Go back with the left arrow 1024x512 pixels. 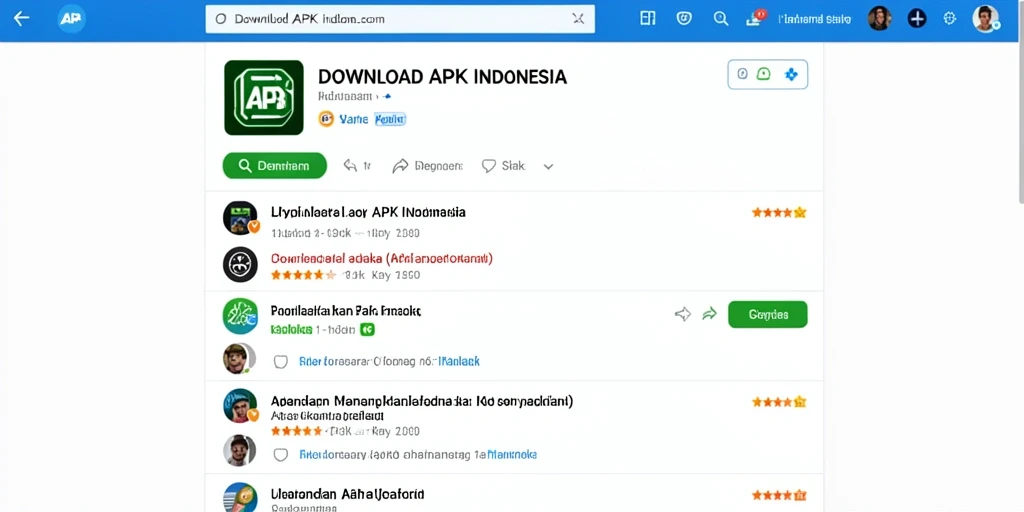coord(22,18)
